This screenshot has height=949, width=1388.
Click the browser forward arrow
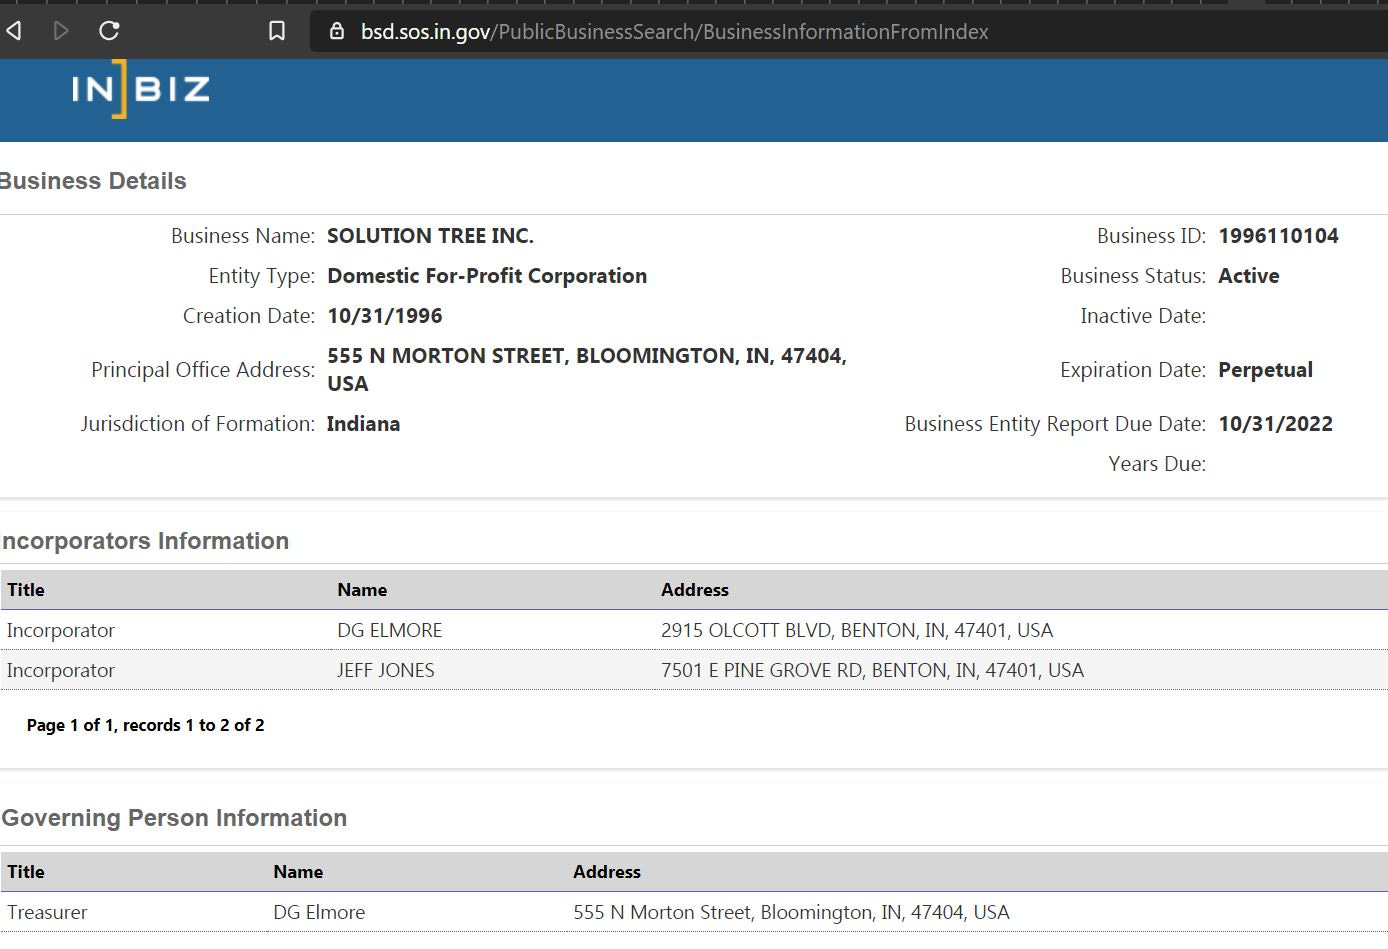click(x=61, y=31)
